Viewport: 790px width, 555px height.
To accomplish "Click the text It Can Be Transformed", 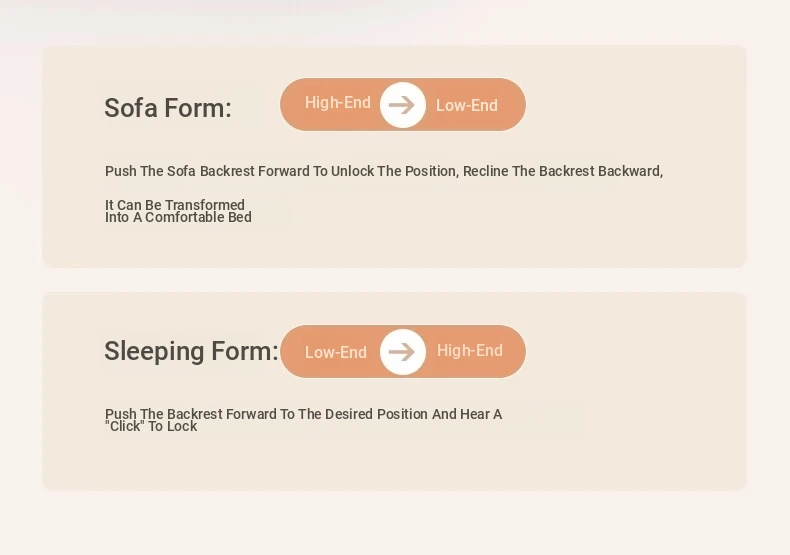I will [x=175, y=205].
